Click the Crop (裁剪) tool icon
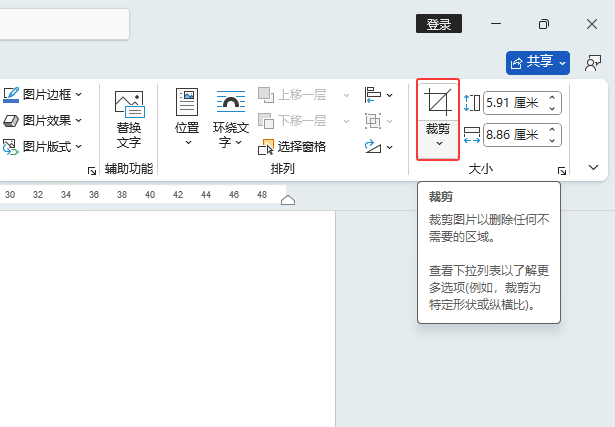Viewport: 615px width, 427px height. click(x=438, y=102)
